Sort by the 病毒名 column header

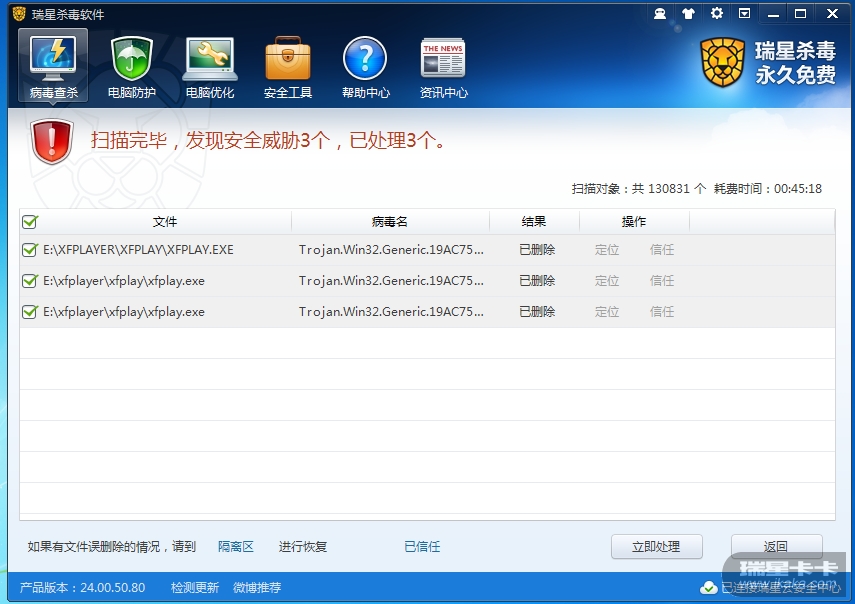[390, 222]
